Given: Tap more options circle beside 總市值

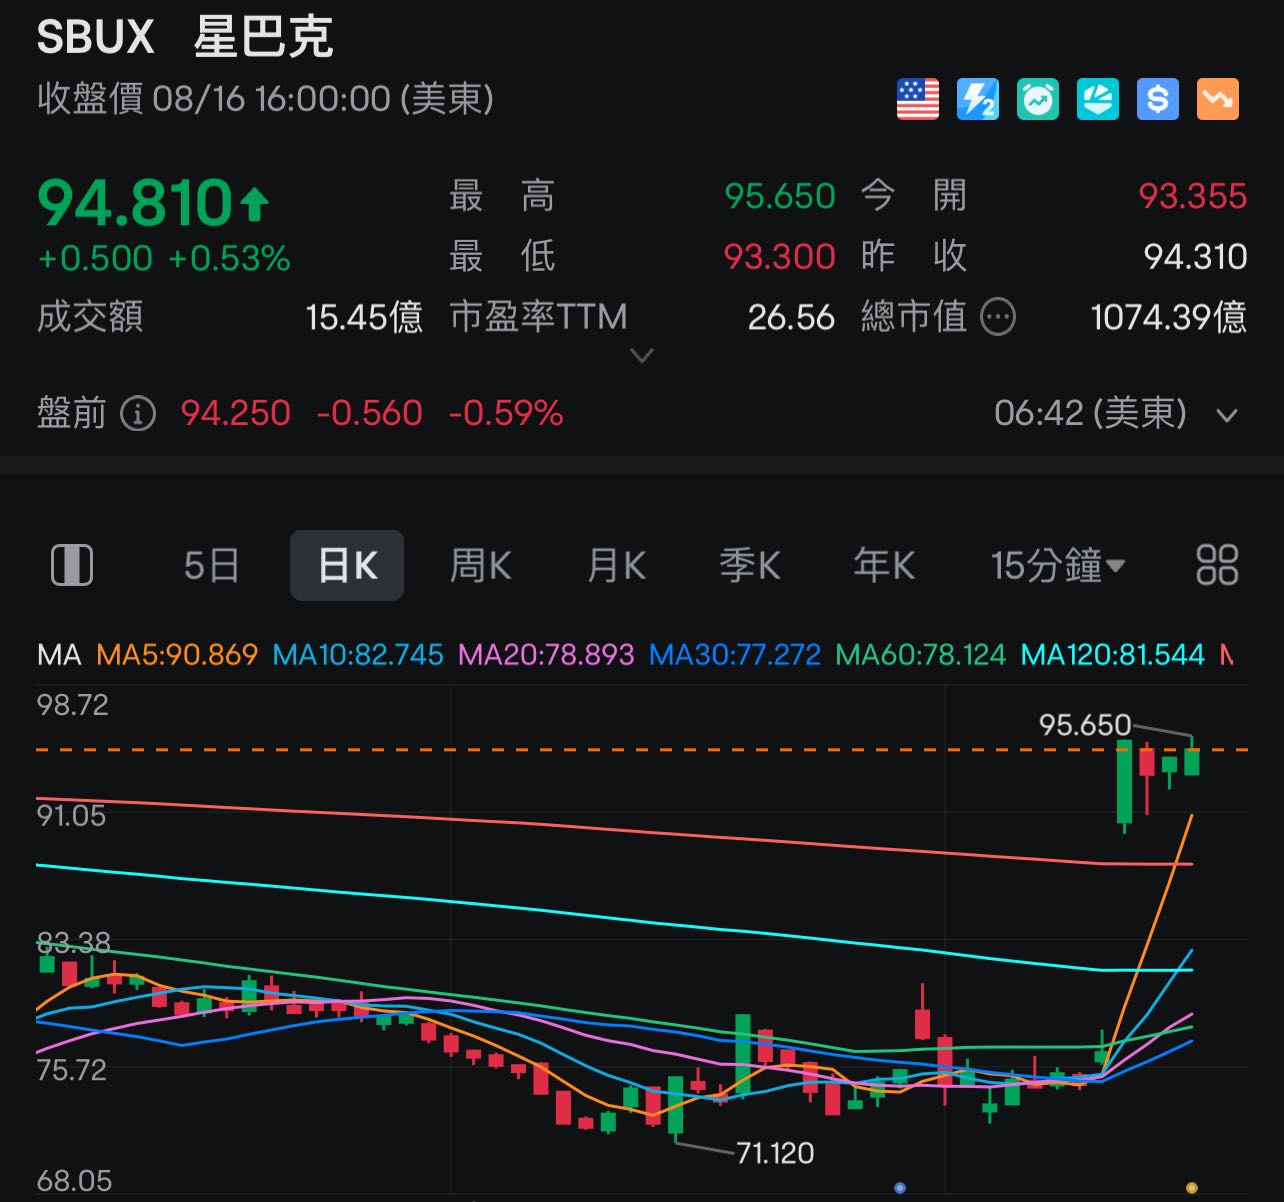Looking at the screenshot, I should [997, 318].
